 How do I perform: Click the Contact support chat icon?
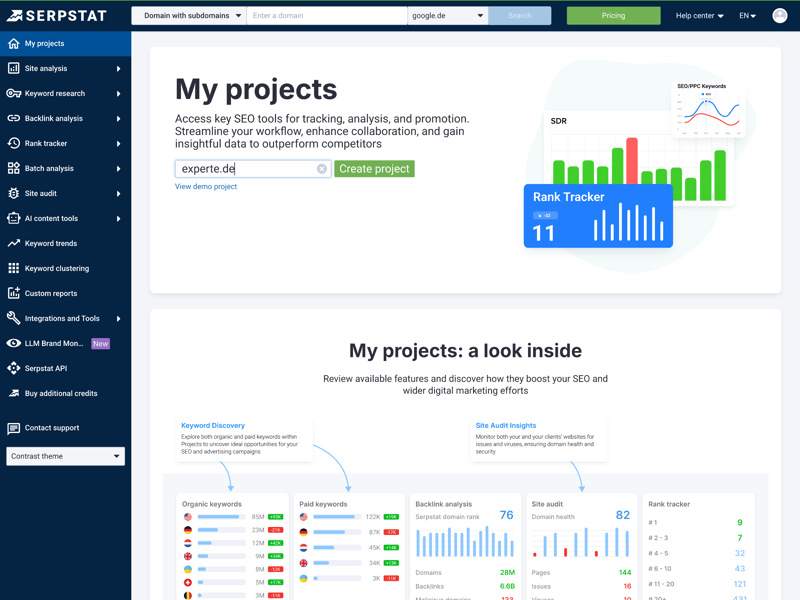pyautogui.click(x=14, y=428)
